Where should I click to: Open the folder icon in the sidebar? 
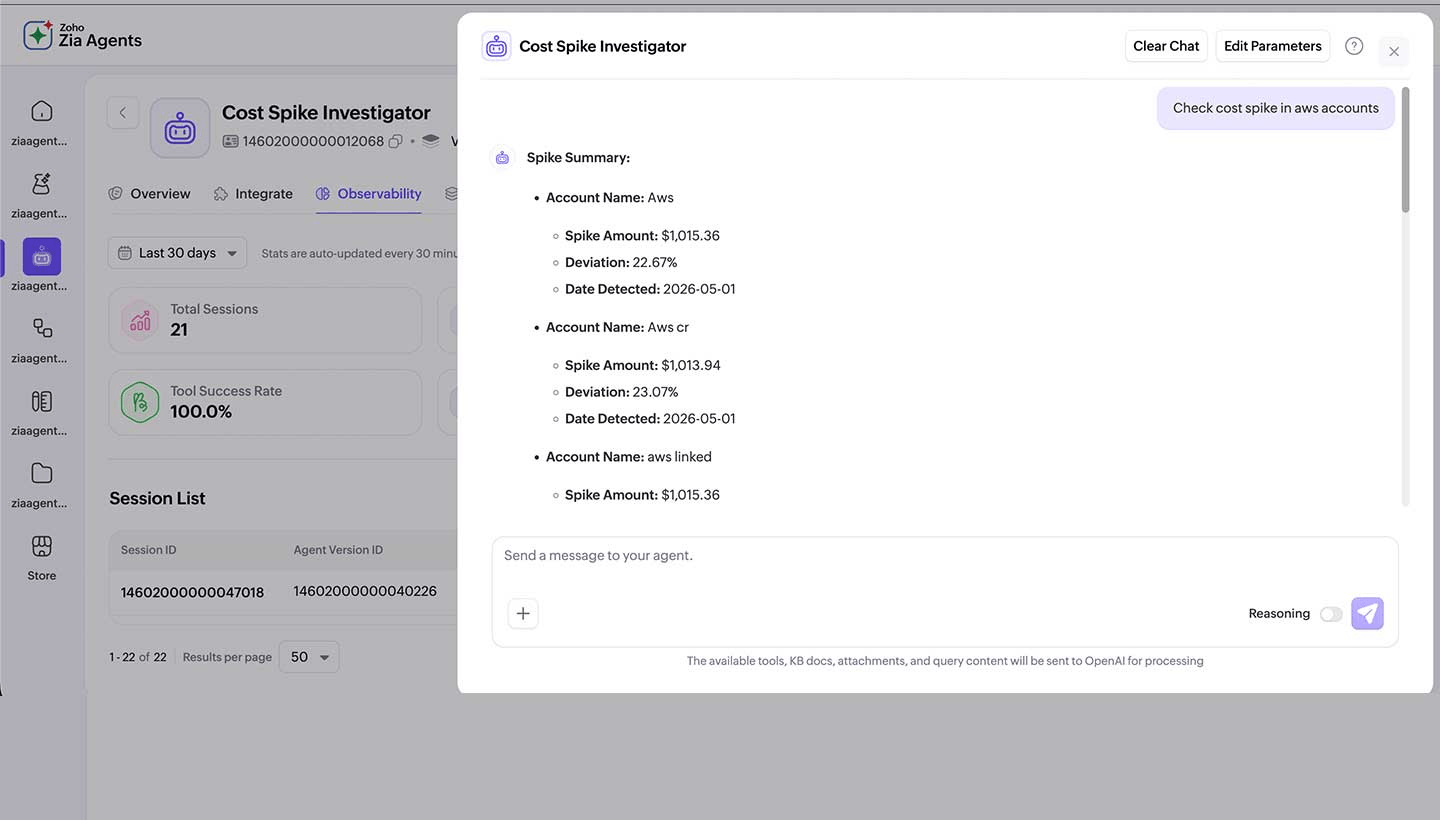pyautogui.click(x=42, y=473)
